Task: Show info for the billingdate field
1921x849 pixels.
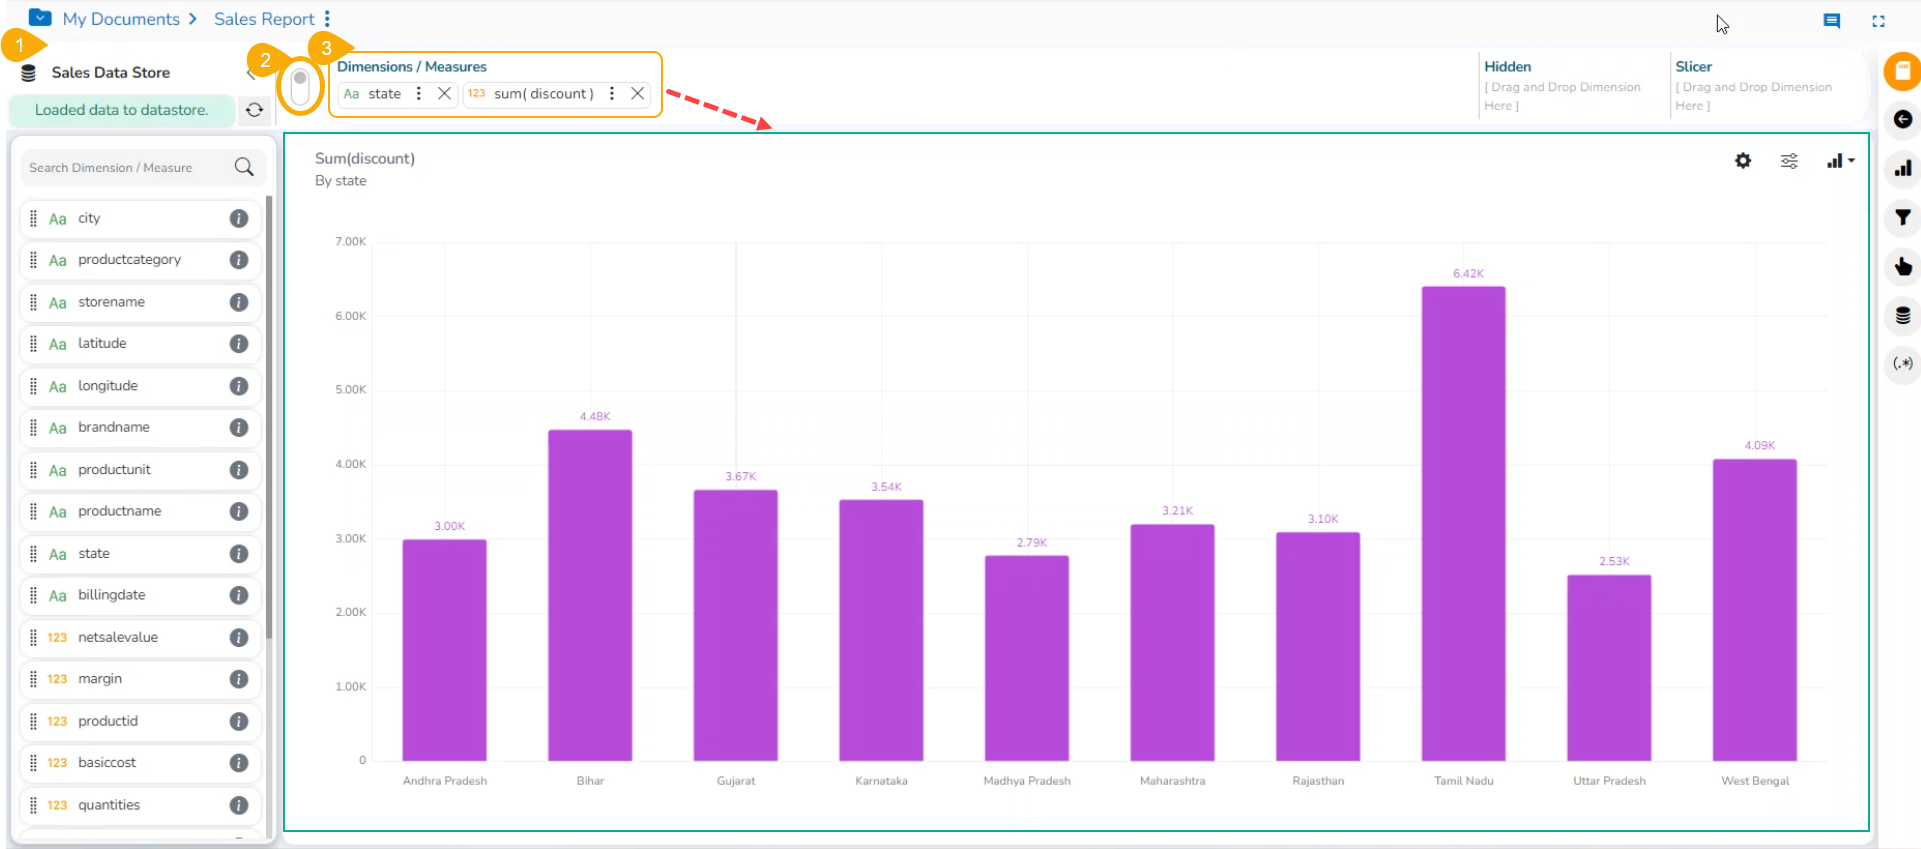Action: click(239, 595)
